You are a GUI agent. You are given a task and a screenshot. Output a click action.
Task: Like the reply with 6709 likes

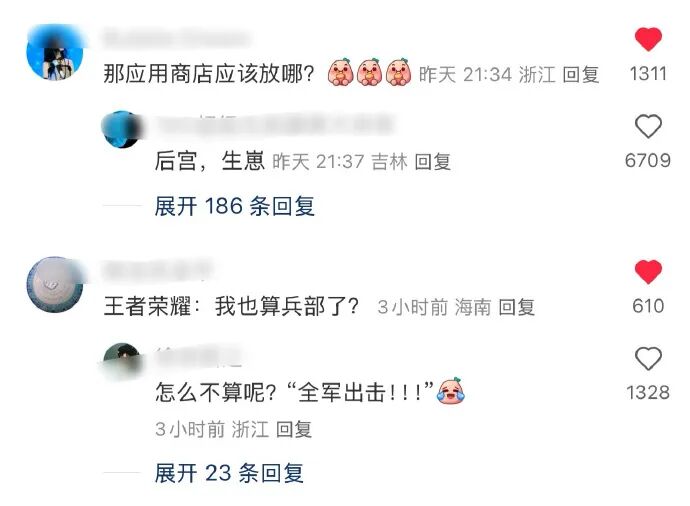click(648, 126)
